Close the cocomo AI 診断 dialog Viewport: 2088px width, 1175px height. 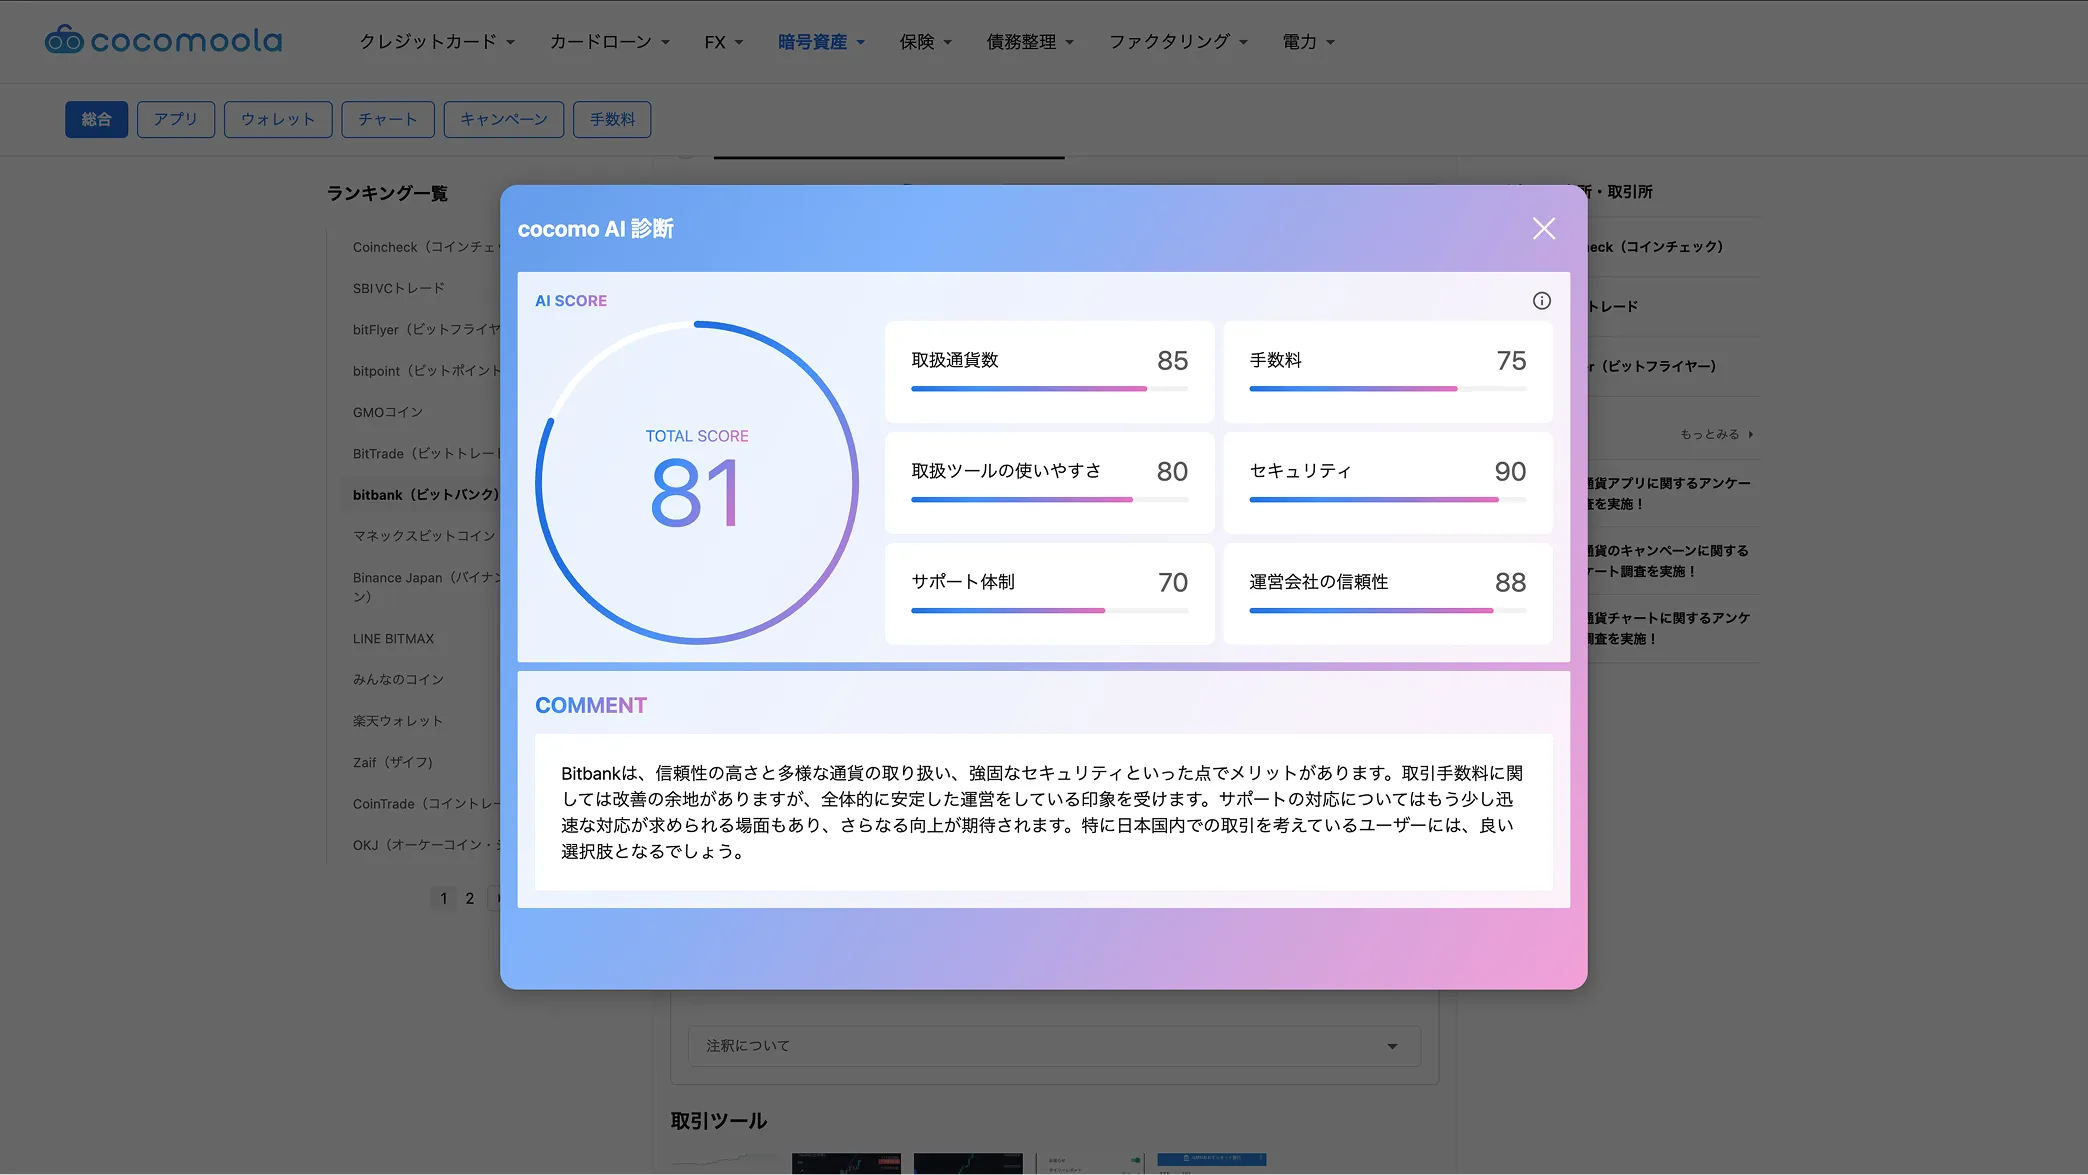pyautogui.click(x=1543, y=228)
